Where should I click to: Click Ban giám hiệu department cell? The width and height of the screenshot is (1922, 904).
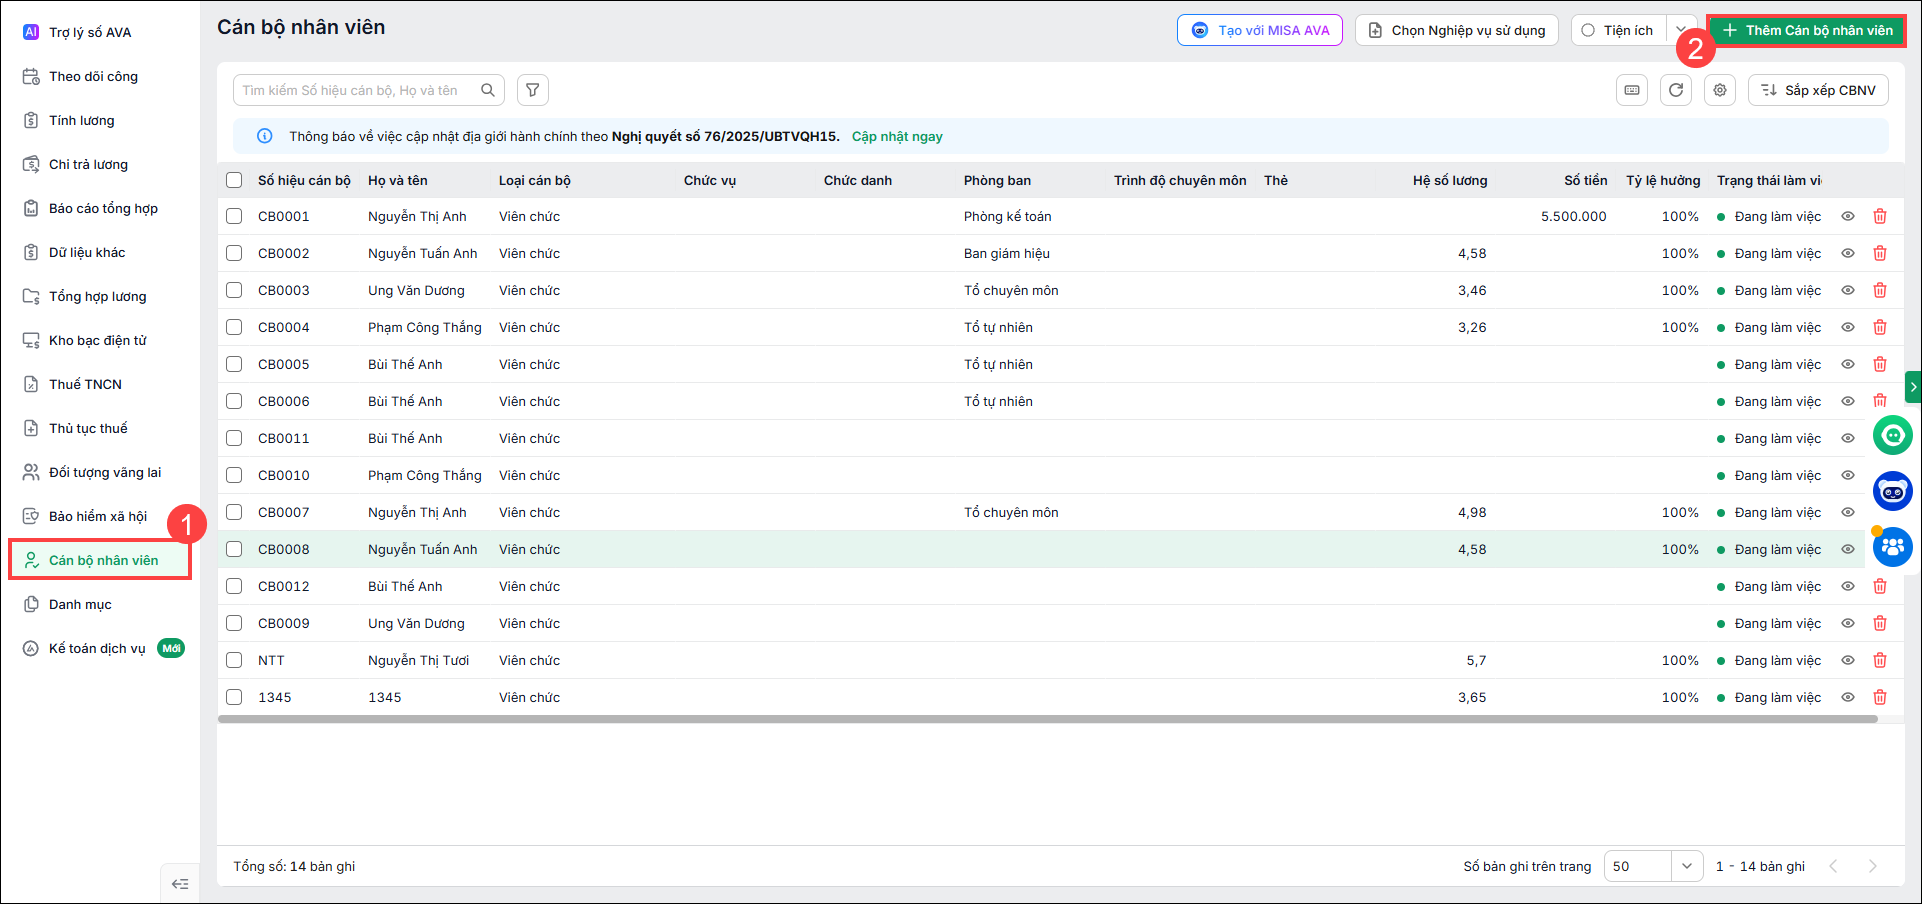(x=1007, y=253)
